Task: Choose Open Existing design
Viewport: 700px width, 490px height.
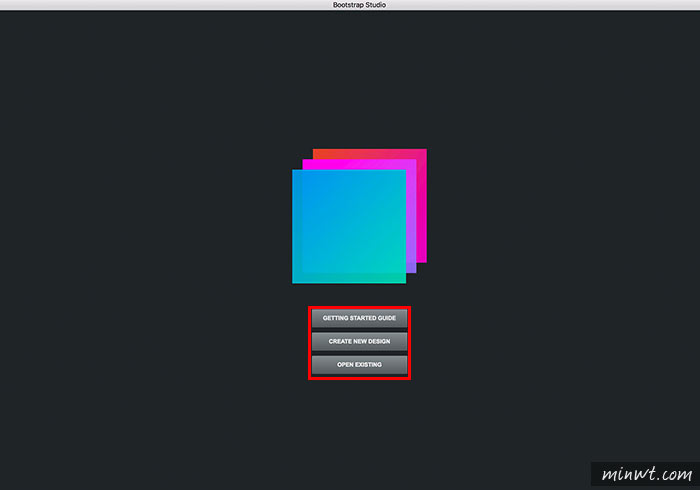Action: click(x=359, y=365)
